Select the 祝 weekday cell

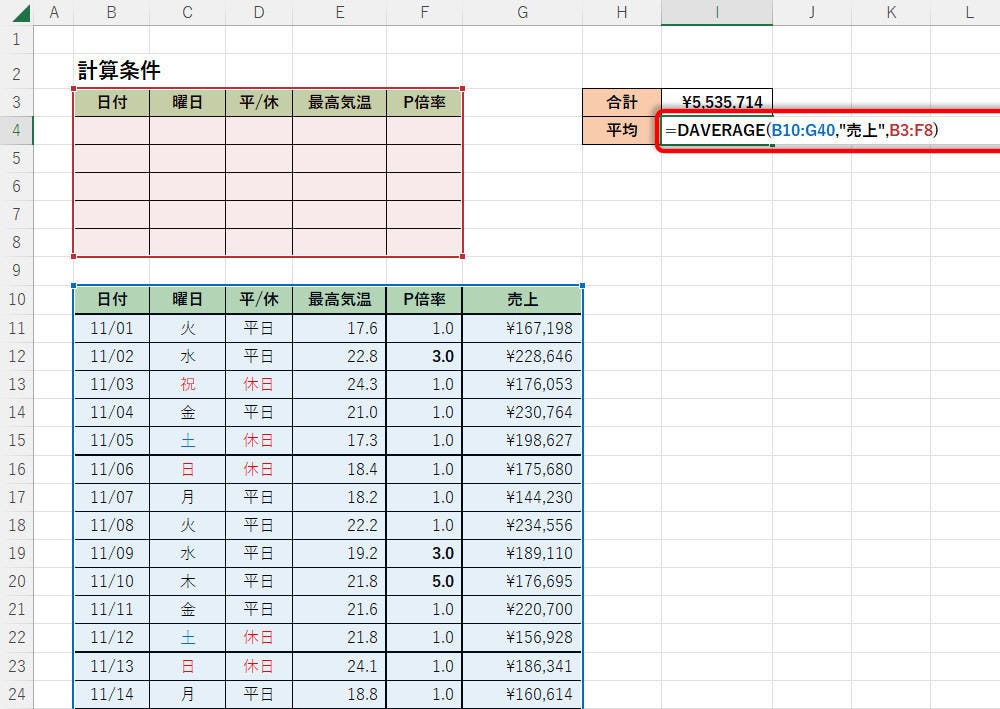pyautogui.click(x=187, y=384)
